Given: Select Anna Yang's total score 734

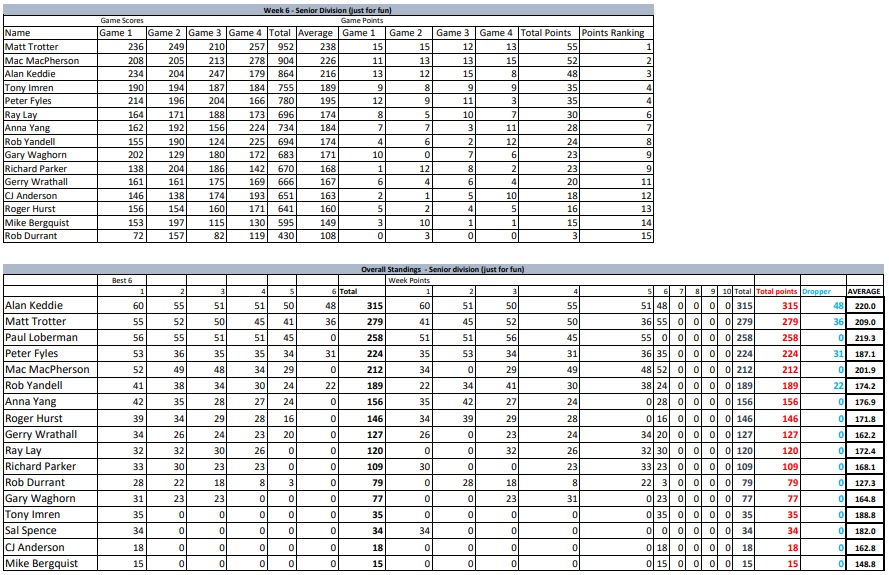Looking at the screenshot, I should pyautogui.click(x=286, y=128).
